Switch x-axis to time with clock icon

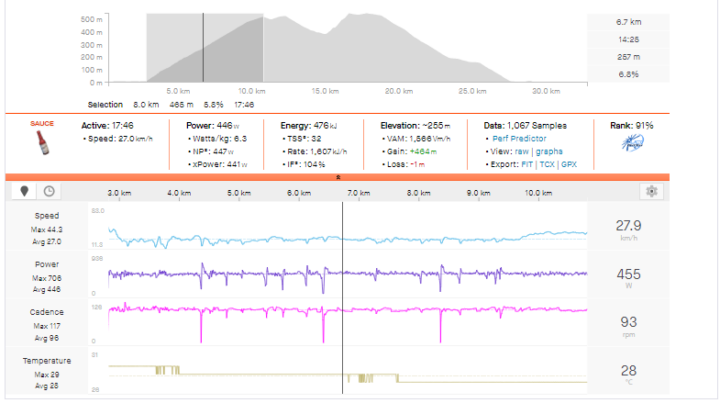tap(48, 191)
